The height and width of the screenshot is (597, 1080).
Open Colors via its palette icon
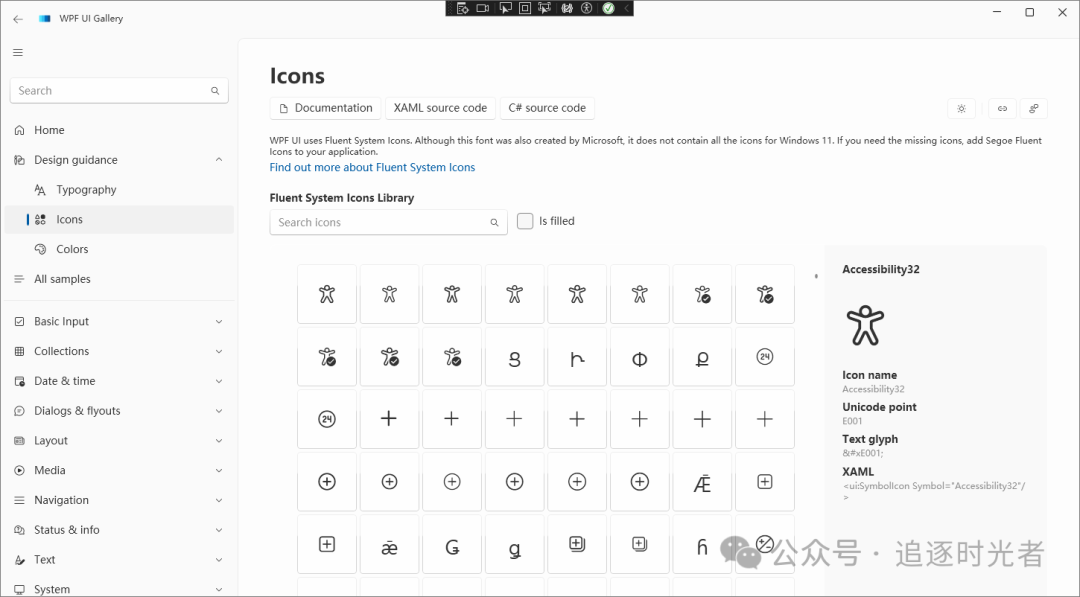pos(40,249)
